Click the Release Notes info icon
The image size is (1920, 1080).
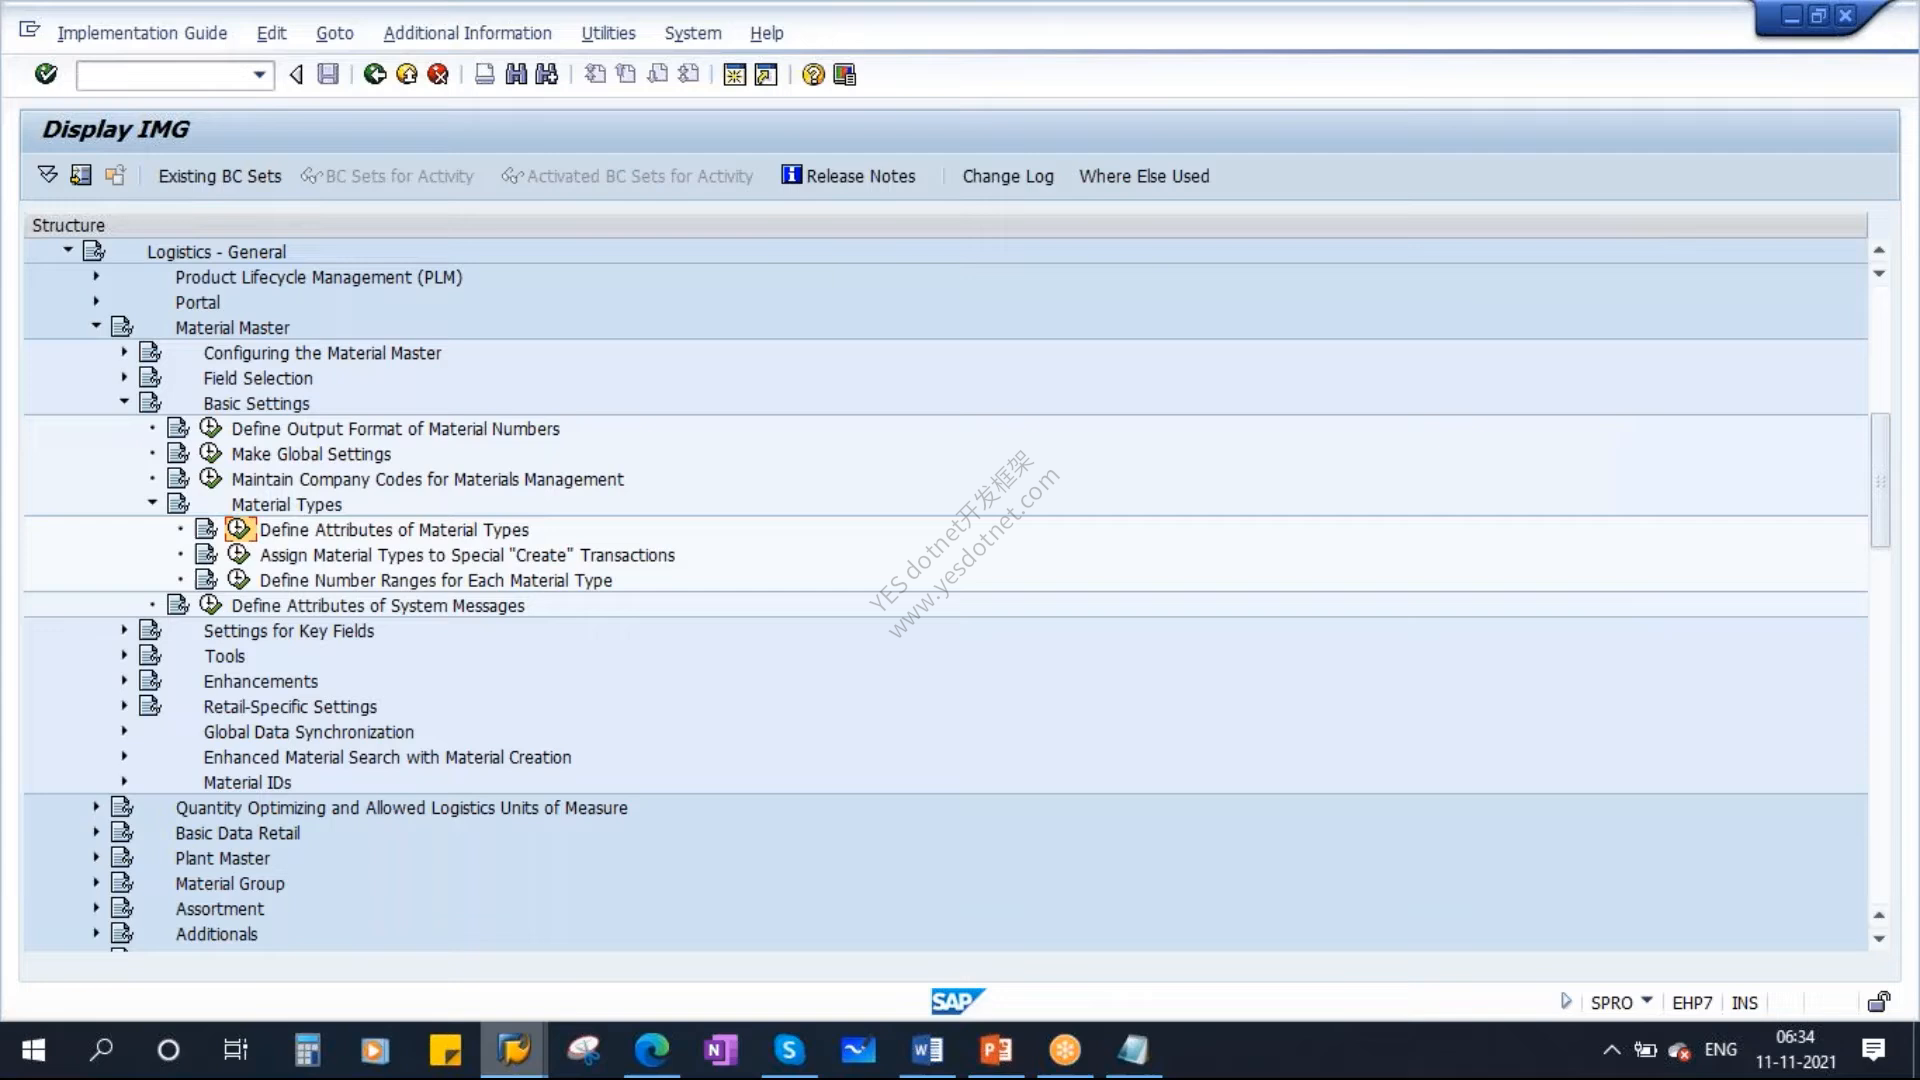point(792,175)
